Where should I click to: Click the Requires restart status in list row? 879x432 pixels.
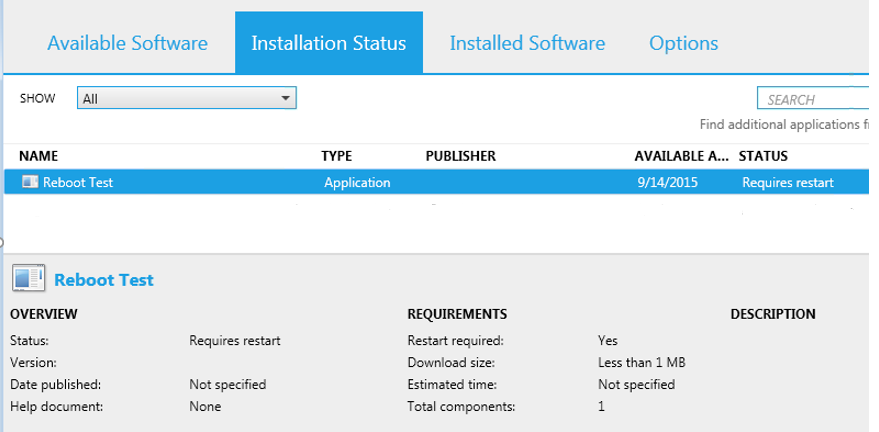(788, 183)
